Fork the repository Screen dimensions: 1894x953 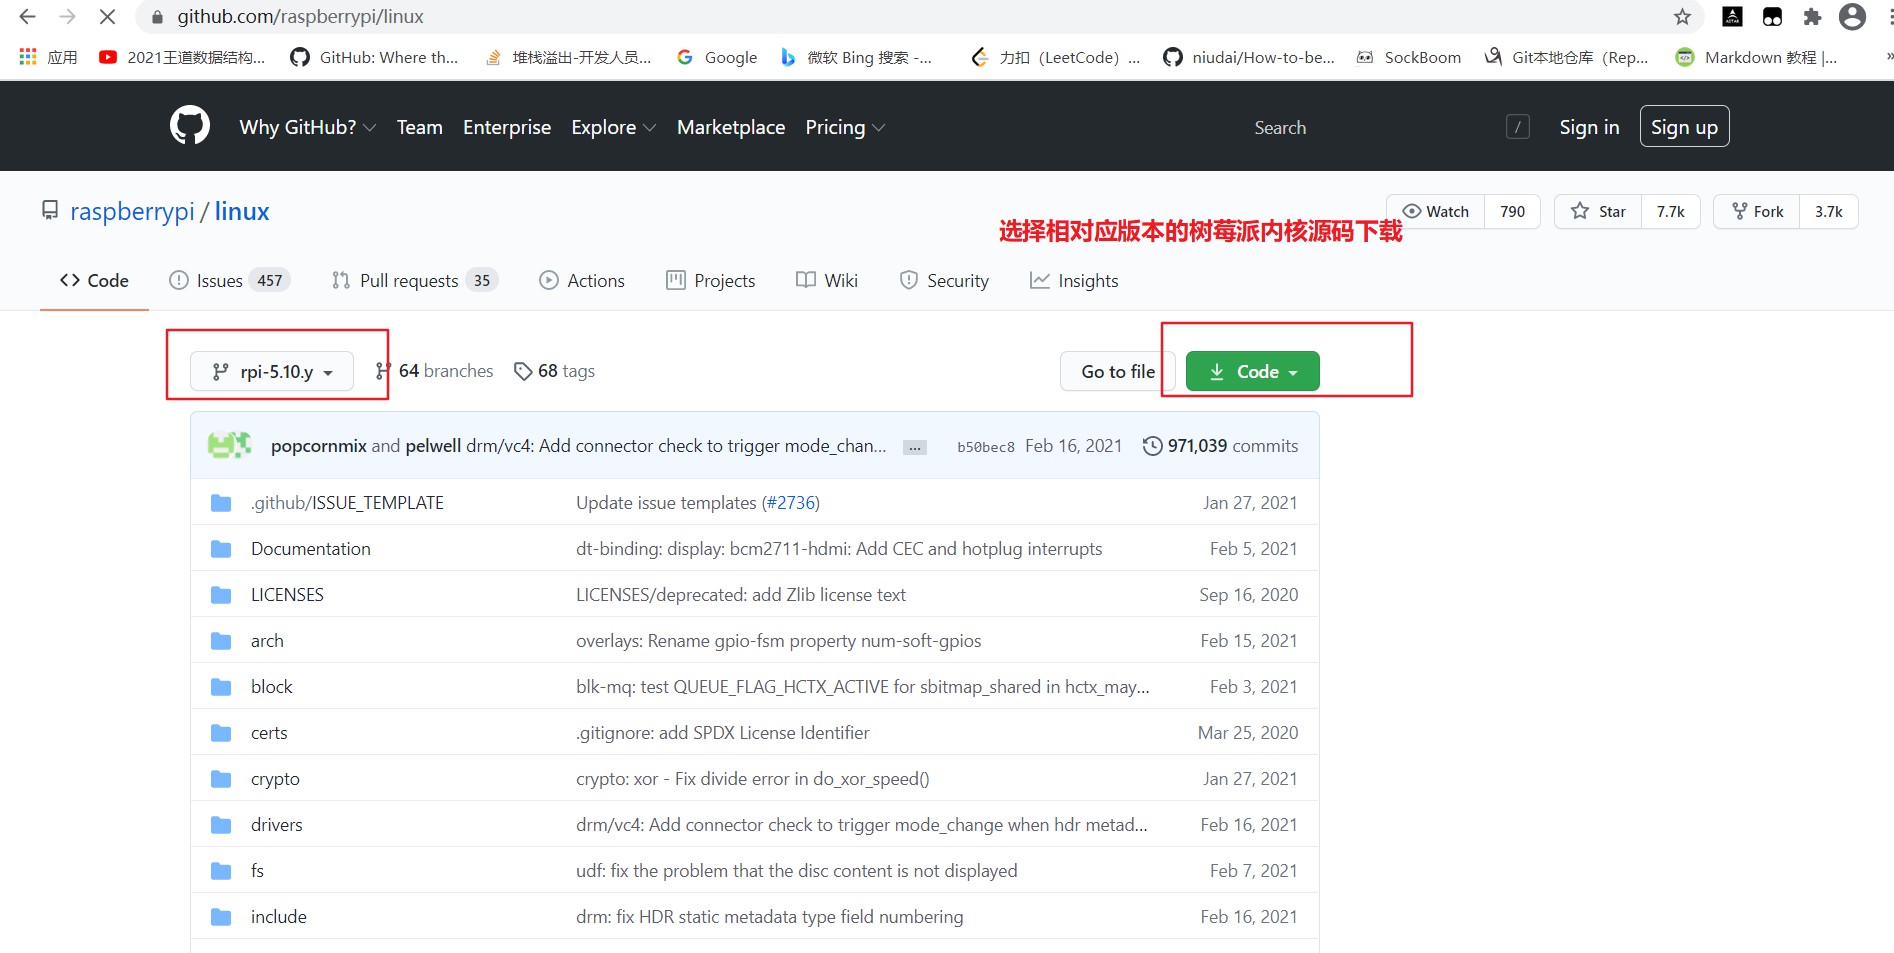1757,211
